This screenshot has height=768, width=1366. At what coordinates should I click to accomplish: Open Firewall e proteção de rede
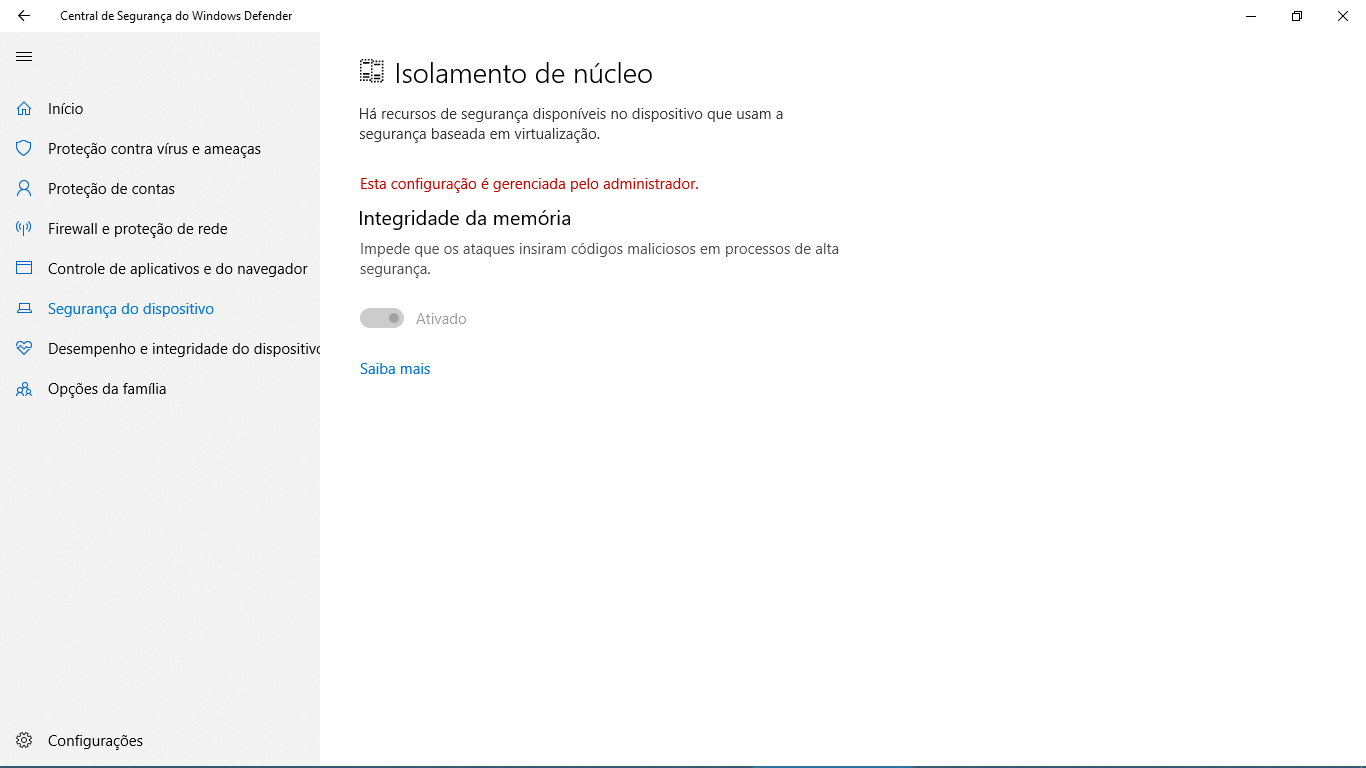click(x=160, y=229)
